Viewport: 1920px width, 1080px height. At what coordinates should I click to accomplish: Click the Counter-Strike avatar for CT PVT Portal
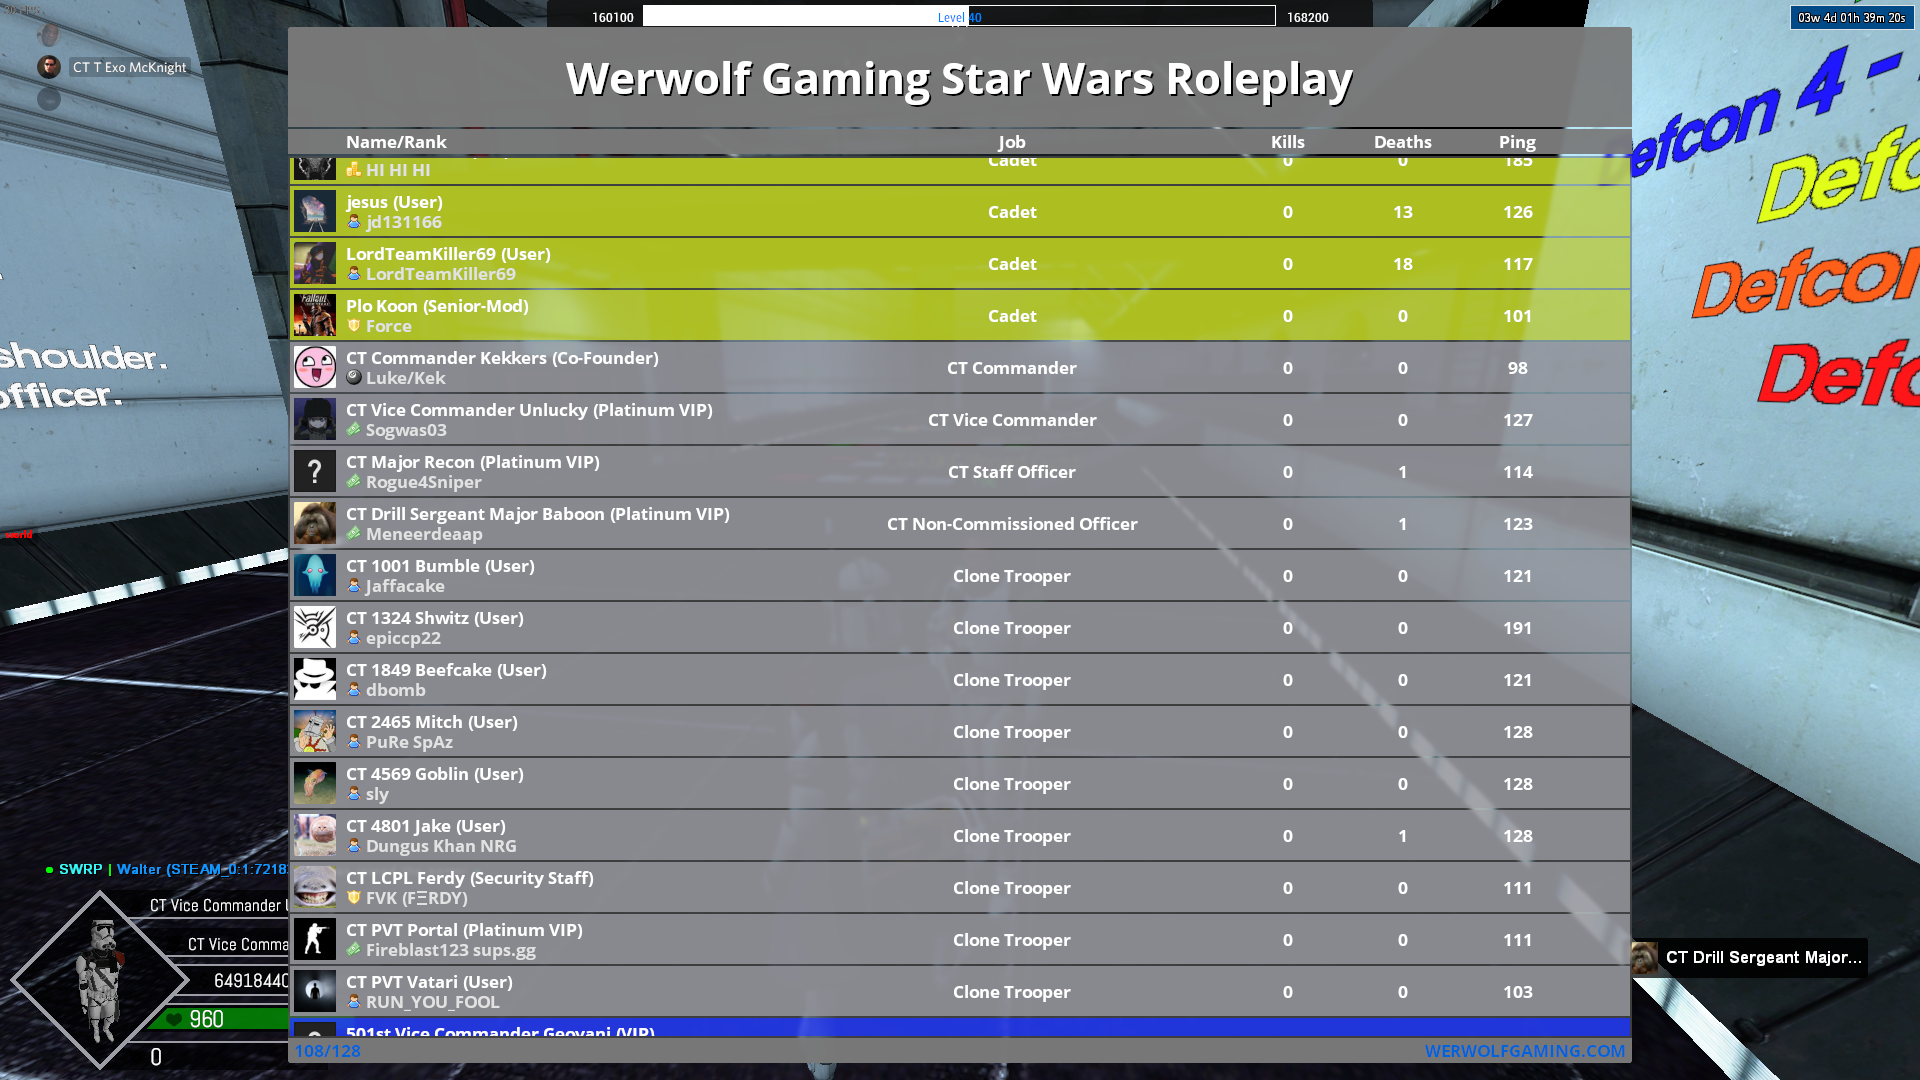[314, 939]
